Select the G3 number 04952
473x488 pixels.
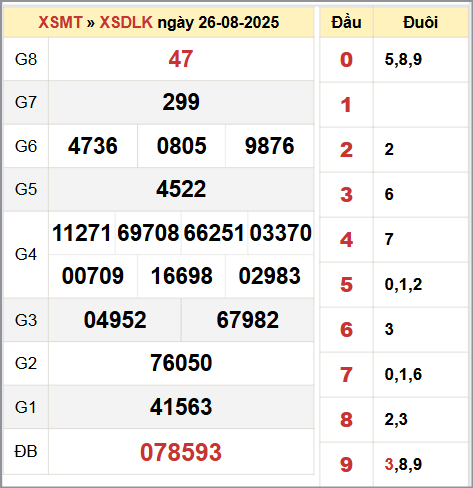(115, 320)
